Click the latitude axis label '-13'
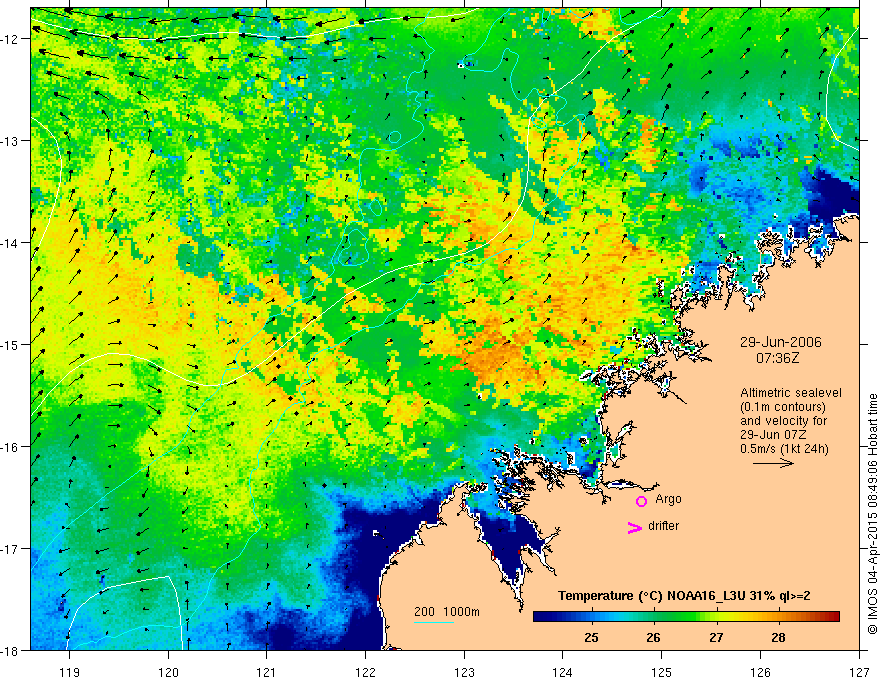Screen dimensions: 880x680 pyautogui.click(x=10, y=141)
